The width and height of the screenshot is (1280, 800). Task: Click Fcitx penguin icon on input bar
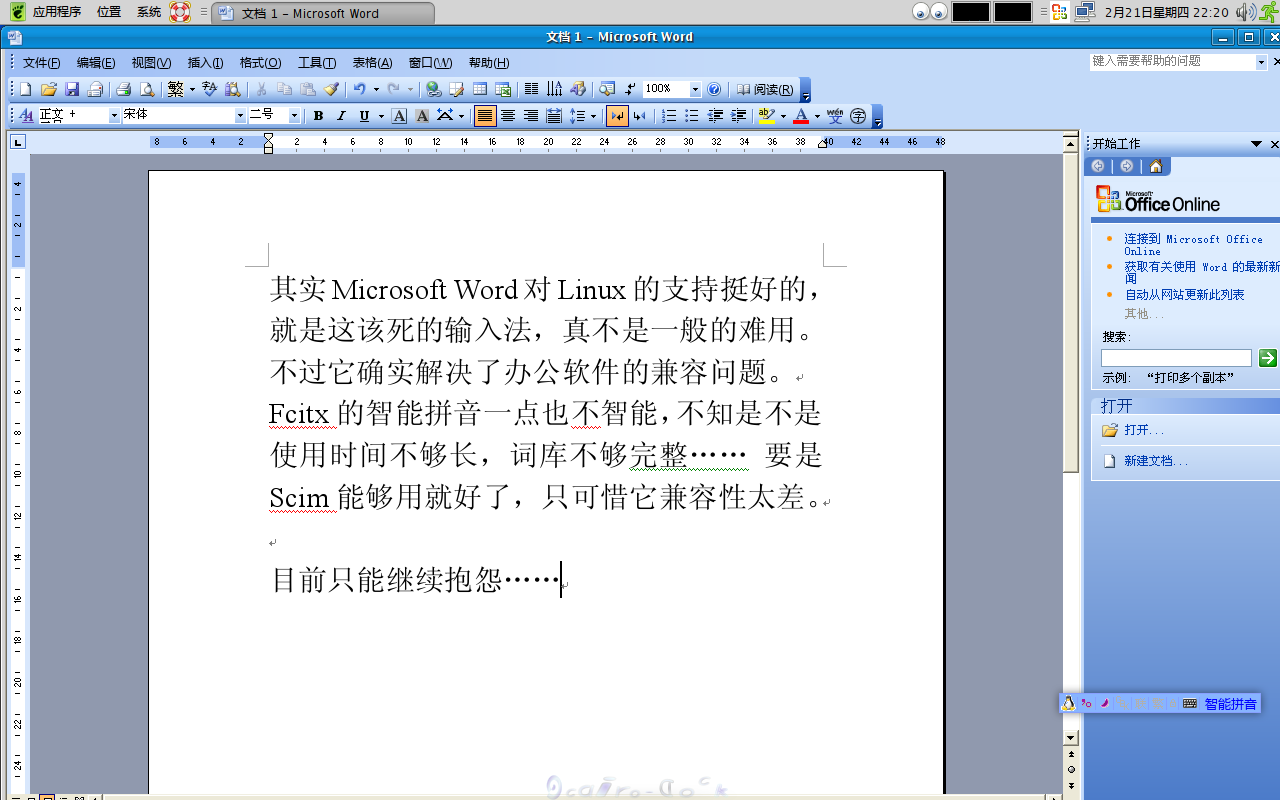(1068, 704)
